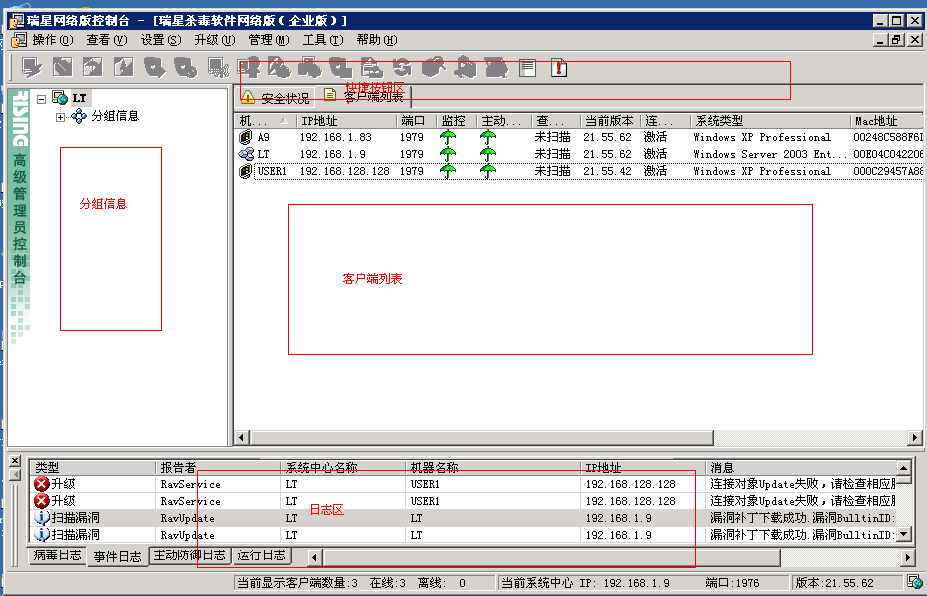Click the log list vertical scroll up arrow
This screenshot has width=927, height=596.
pyautogui.click(x=904, y=468)
